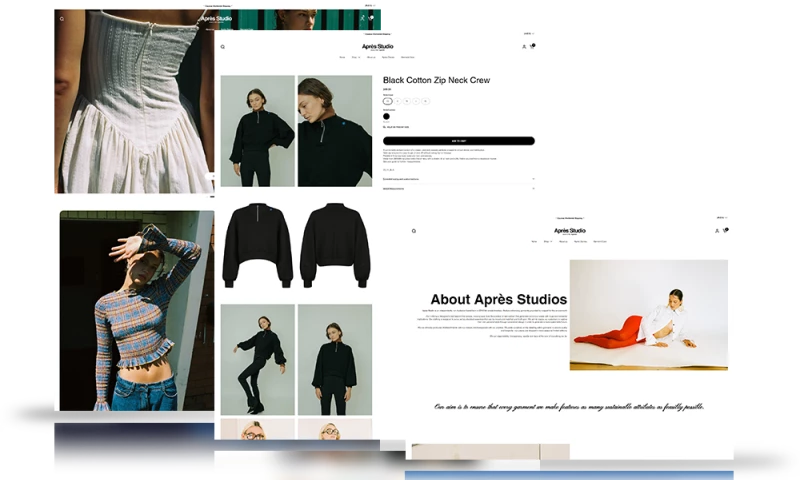Click the 'About Après Studios' heading
800x480 pixels.
click(x=498, y=299)
